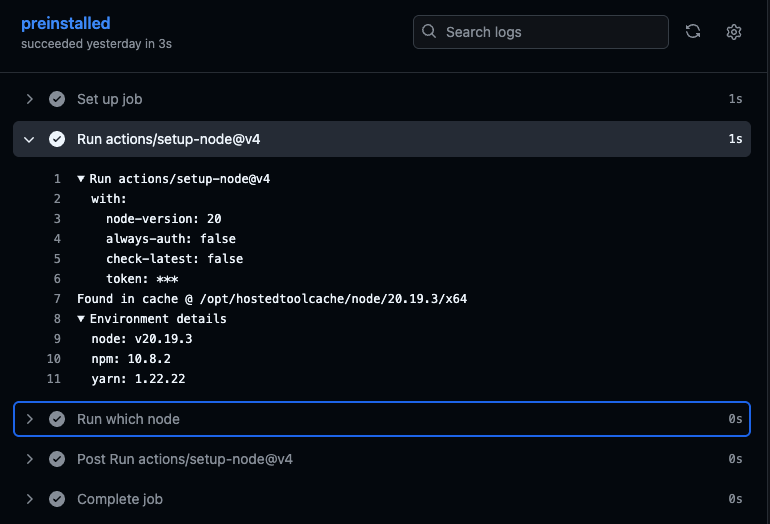Click log line number 6
Image resolution: width=770 pixels, height=524 pixels.
click(x=57, y=279)
